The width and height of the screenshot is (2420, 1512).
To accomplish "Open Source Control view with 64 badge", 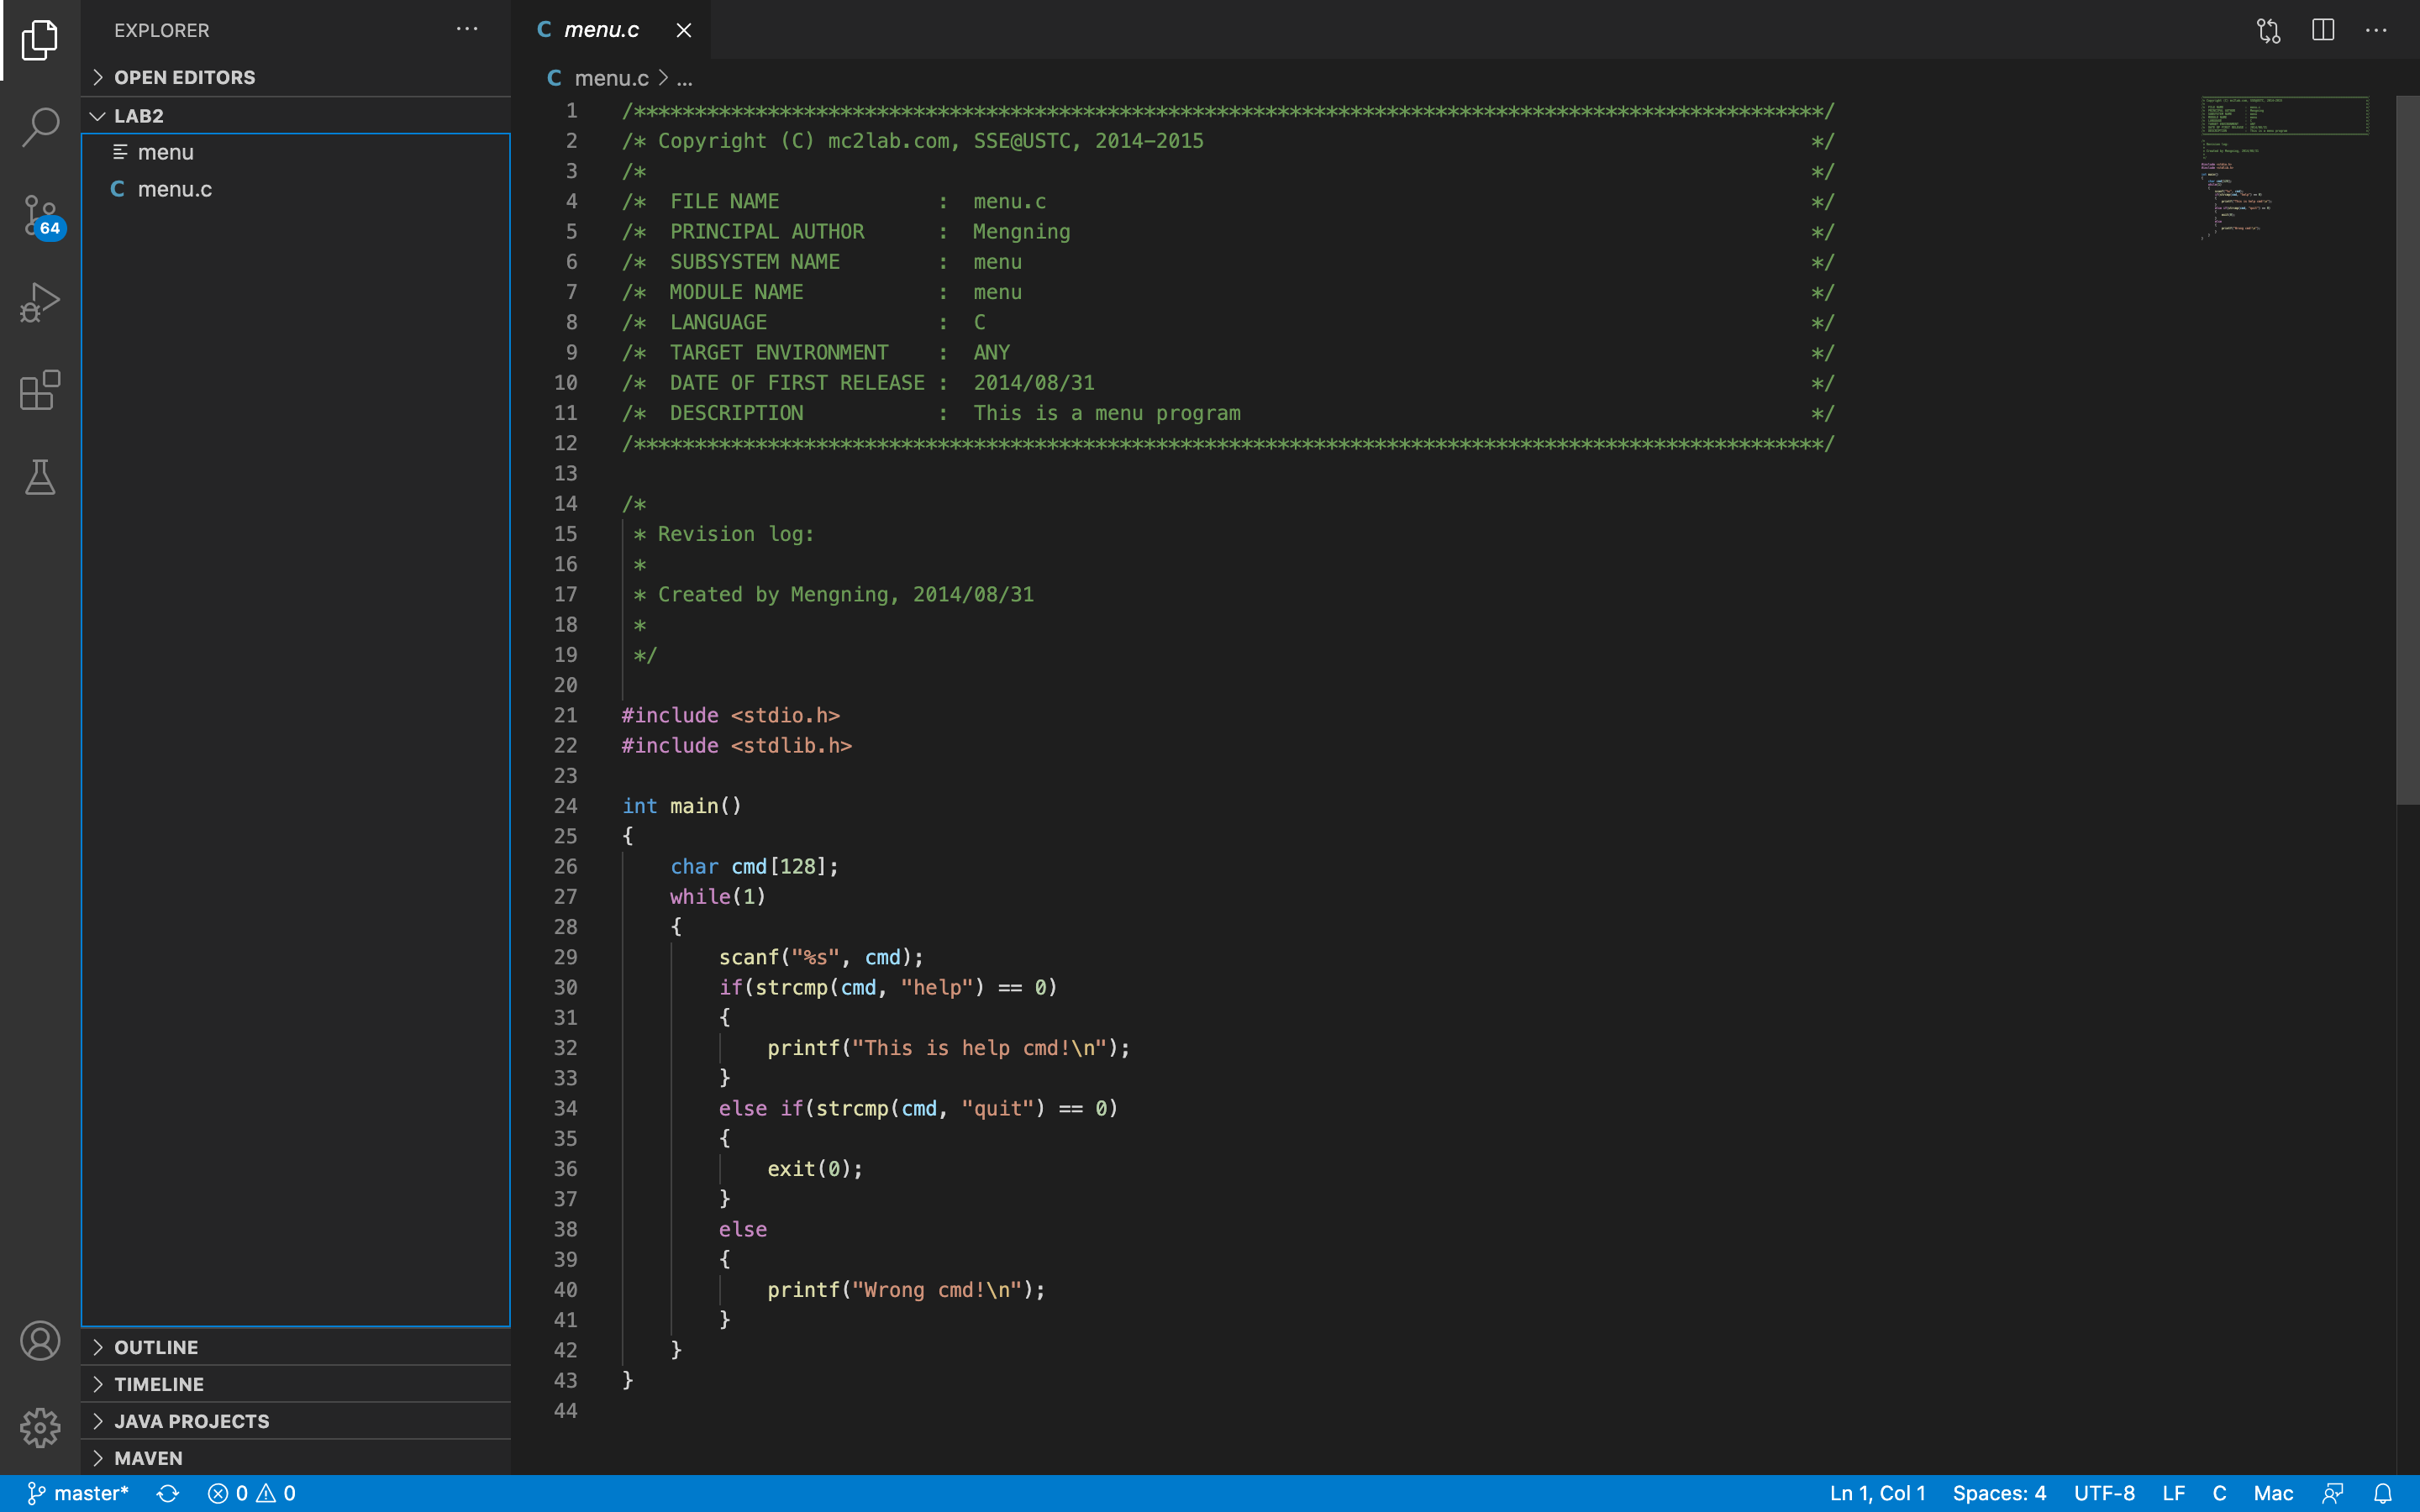I will pos(40,215).
